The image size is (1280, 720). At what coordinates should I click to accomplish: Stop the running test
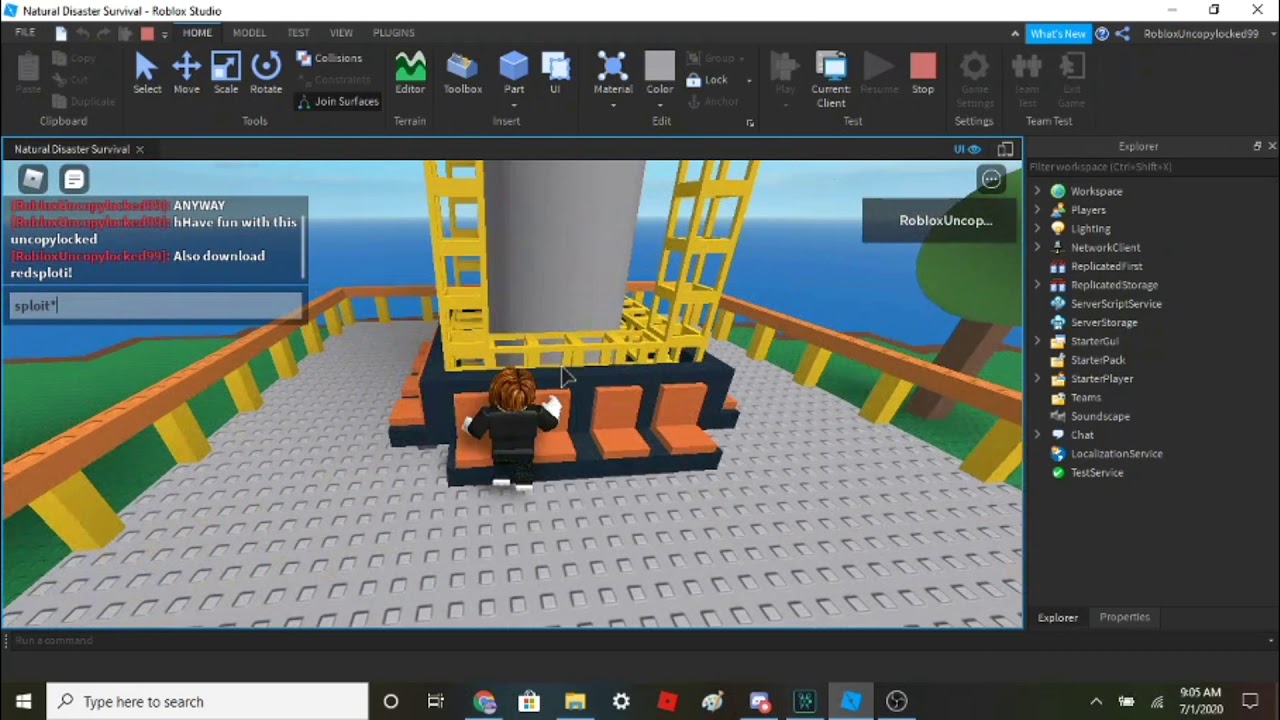click(x=923, y=74)
